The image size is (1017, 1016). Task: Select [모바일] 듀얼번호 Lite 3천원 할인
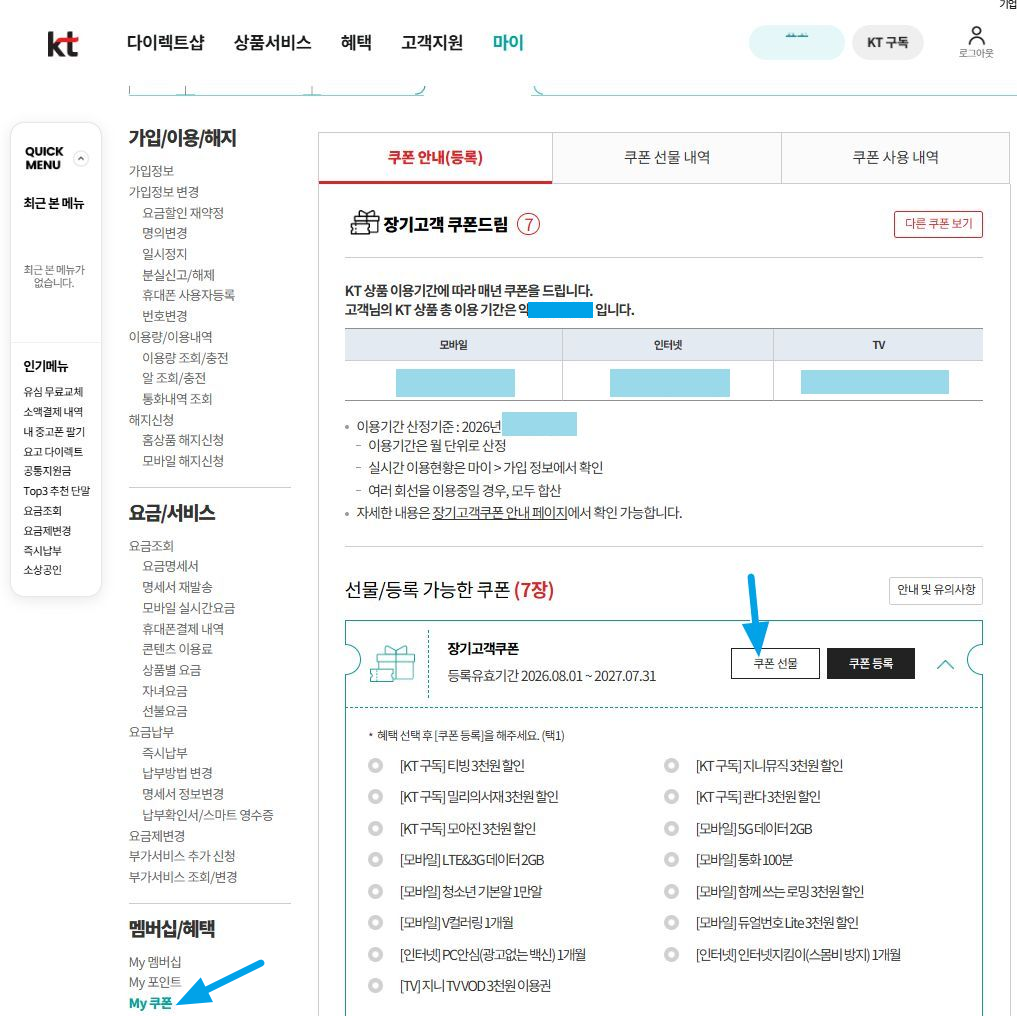coord(671,923)
